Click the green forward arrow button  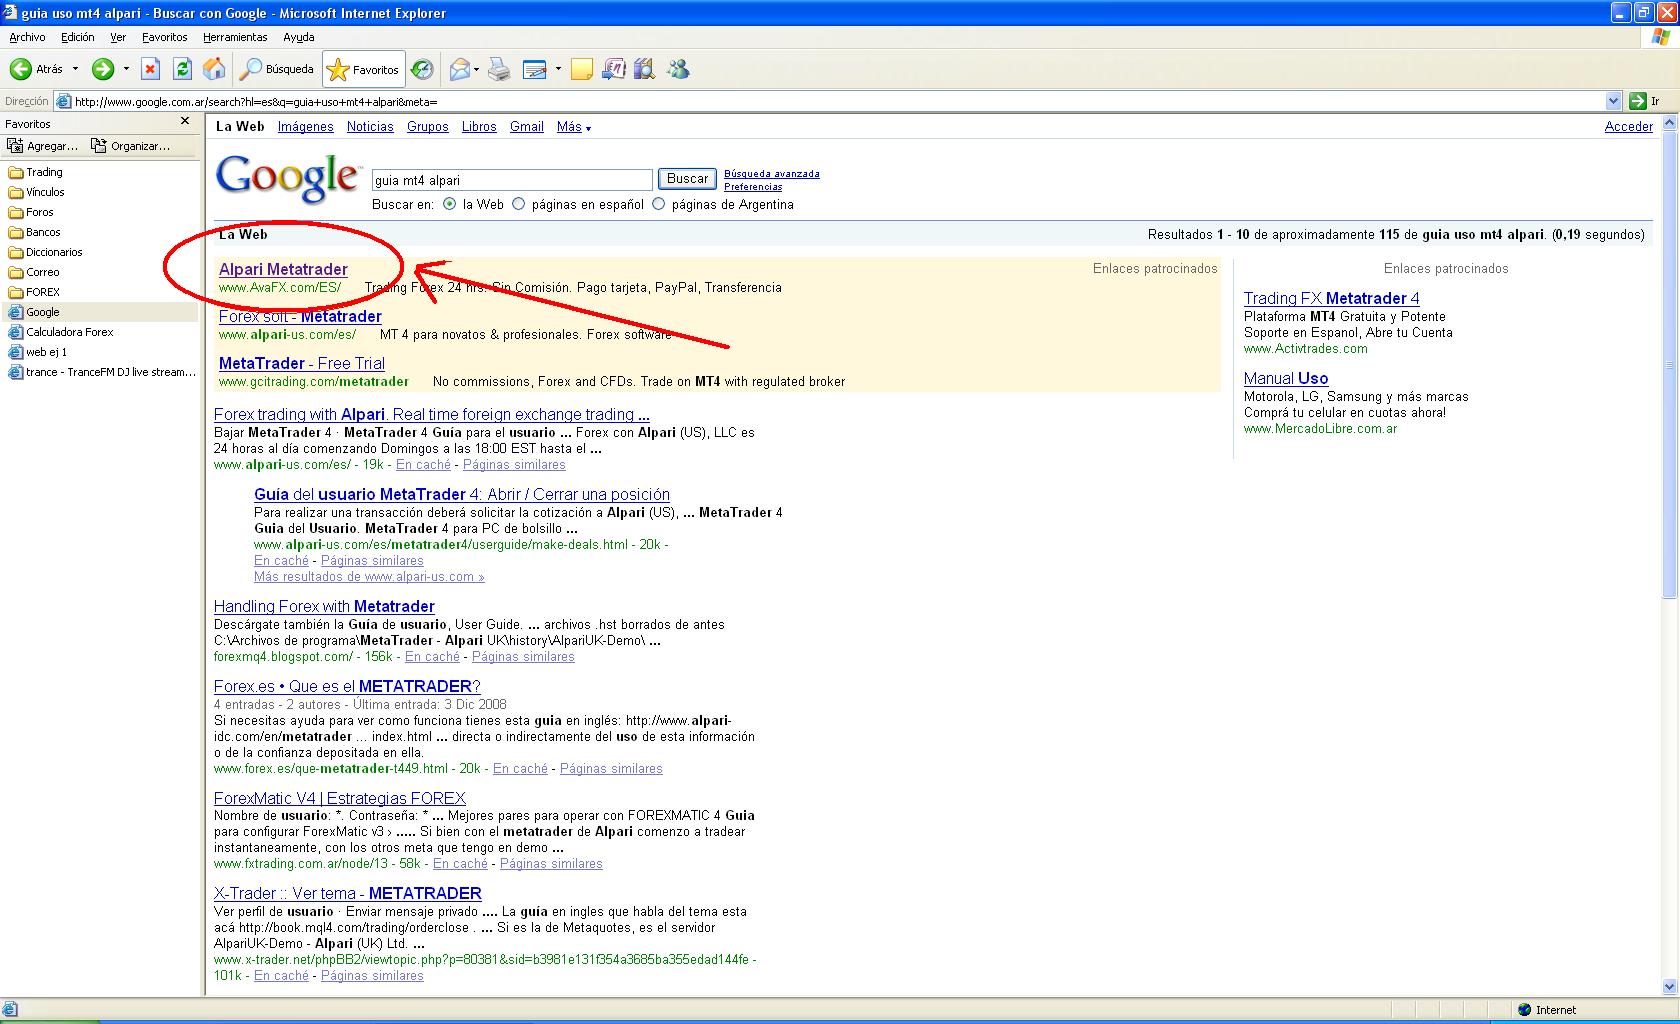(102, 69)
